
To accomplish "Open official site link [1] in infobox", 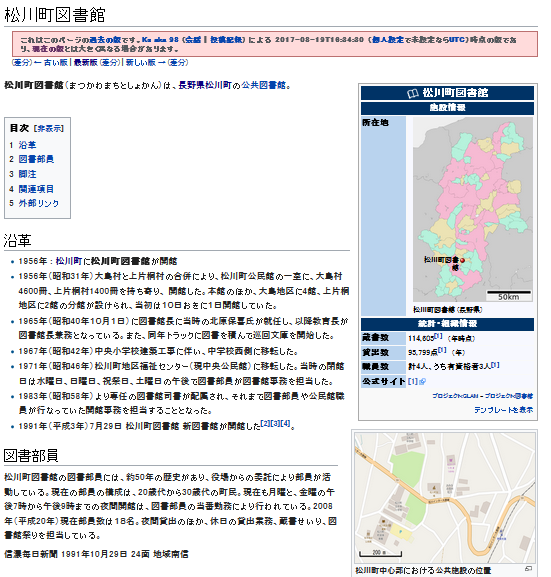I will coord(413,382).
